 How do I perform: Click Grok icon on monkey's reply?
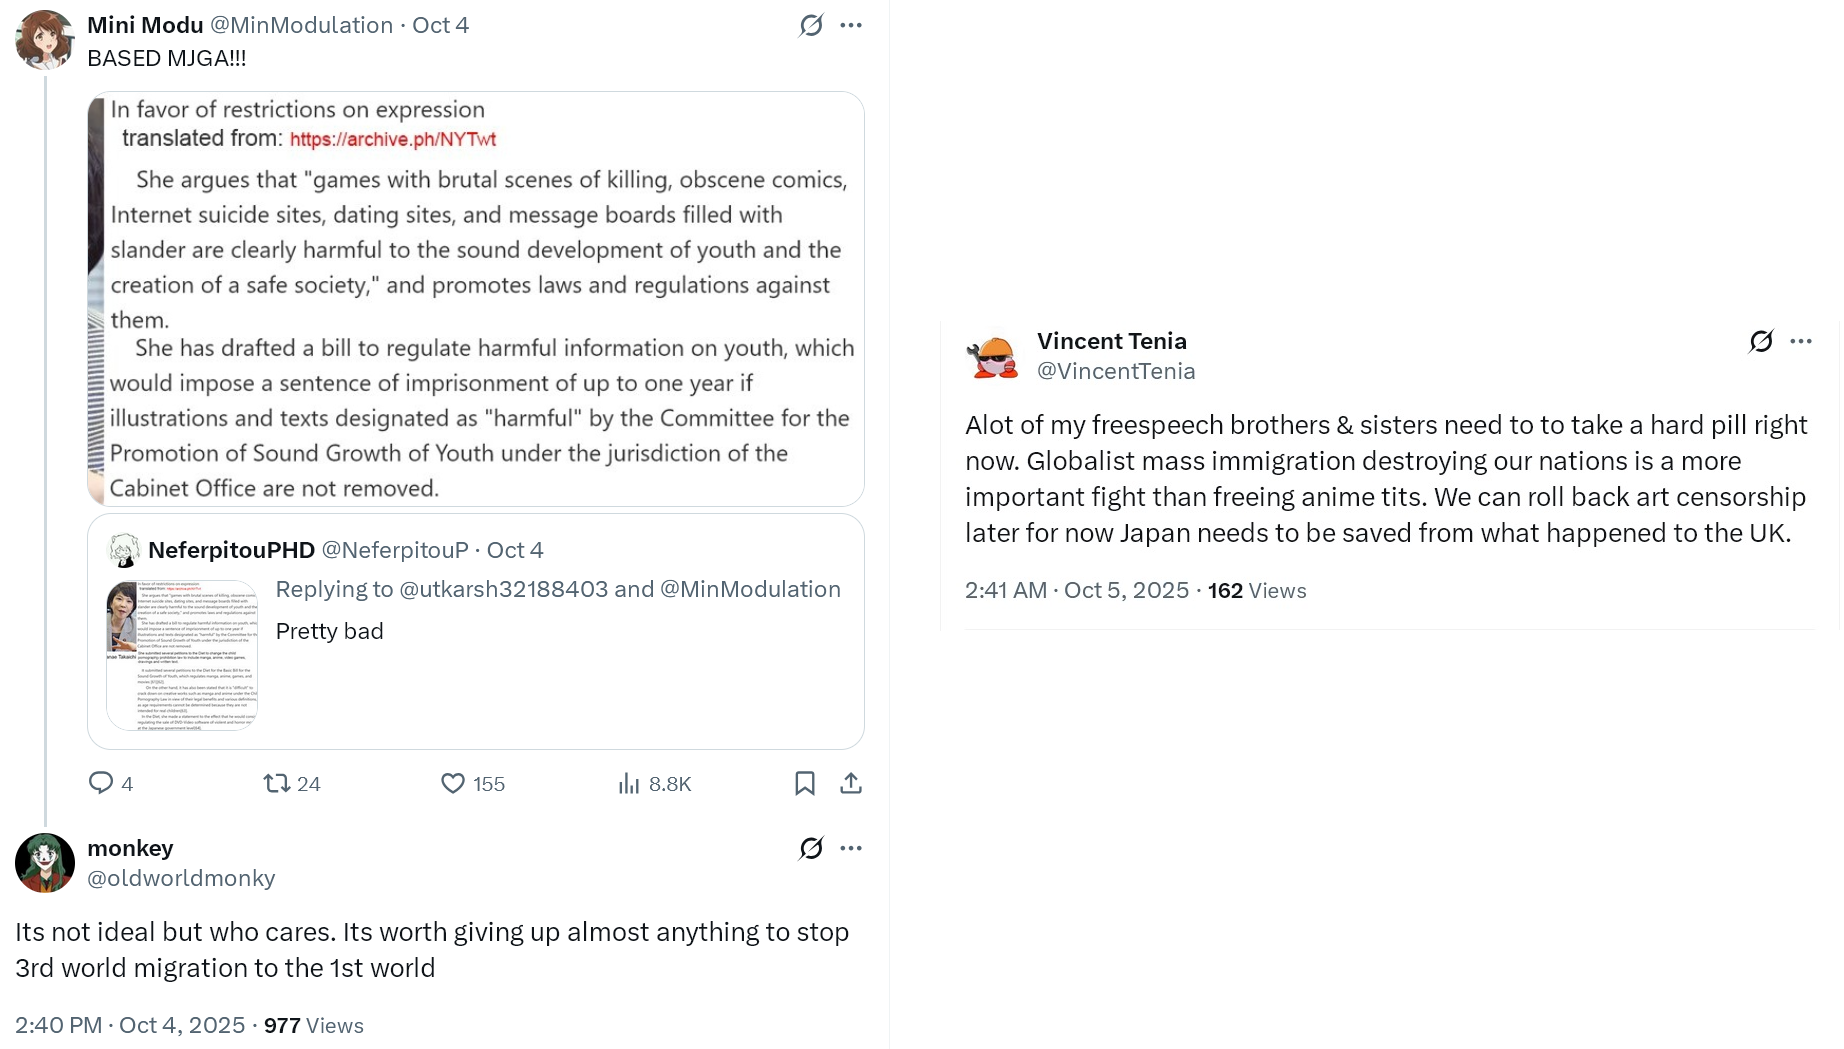[811, 848]
